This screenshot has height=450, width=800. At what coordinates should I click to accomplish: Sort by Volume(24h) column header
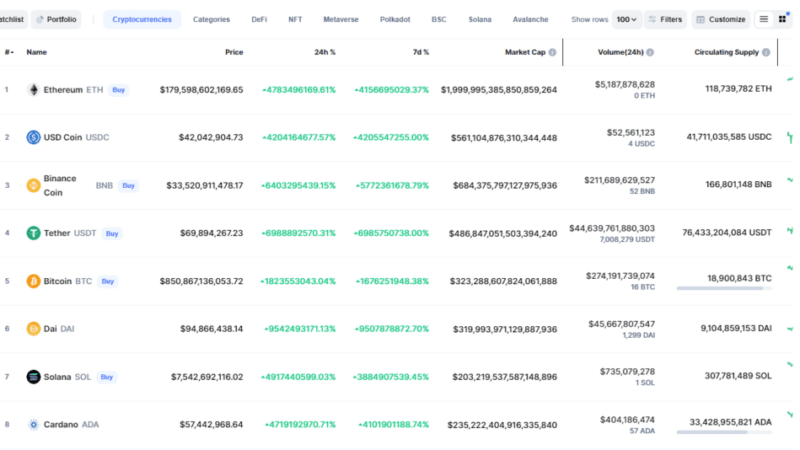621,52
